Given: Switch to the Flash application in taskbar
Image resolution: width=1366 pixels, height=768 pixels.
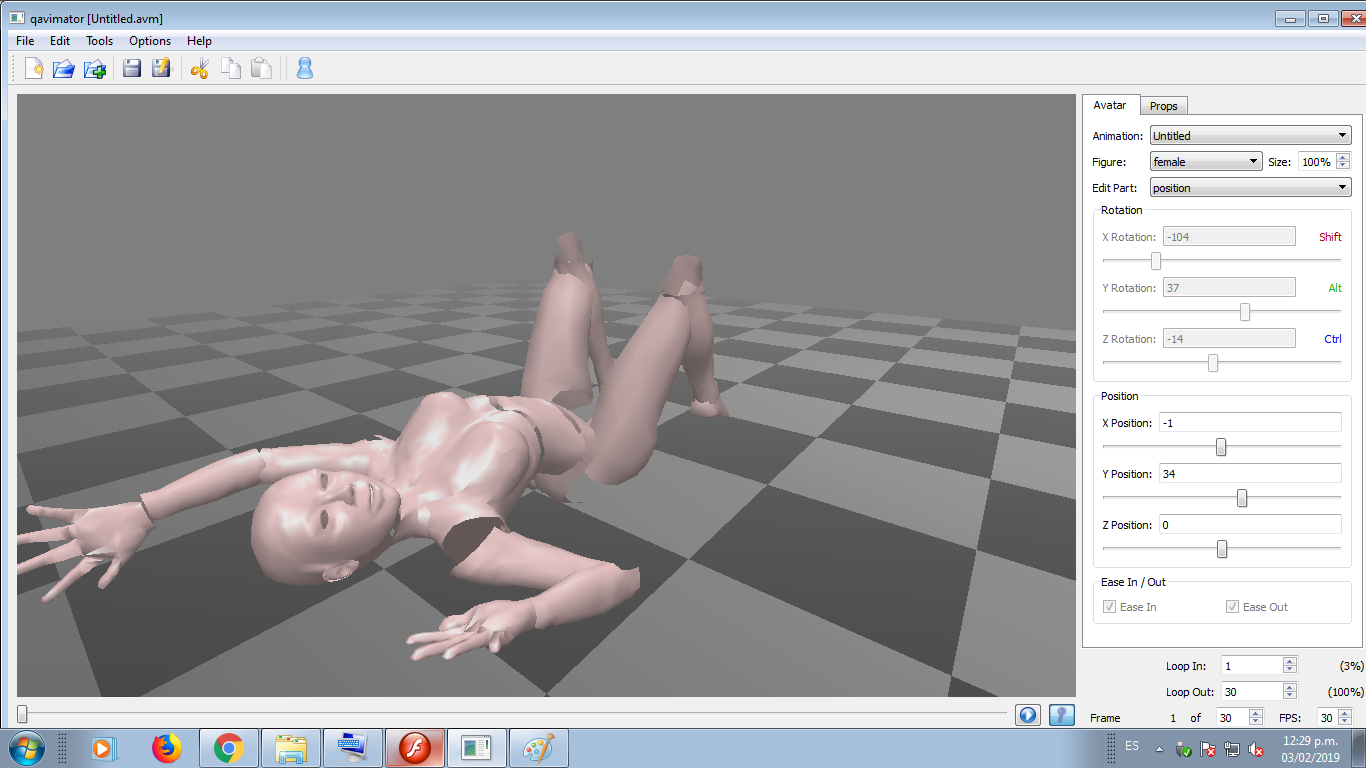Looking at the screenshot, I should (415, 748).
